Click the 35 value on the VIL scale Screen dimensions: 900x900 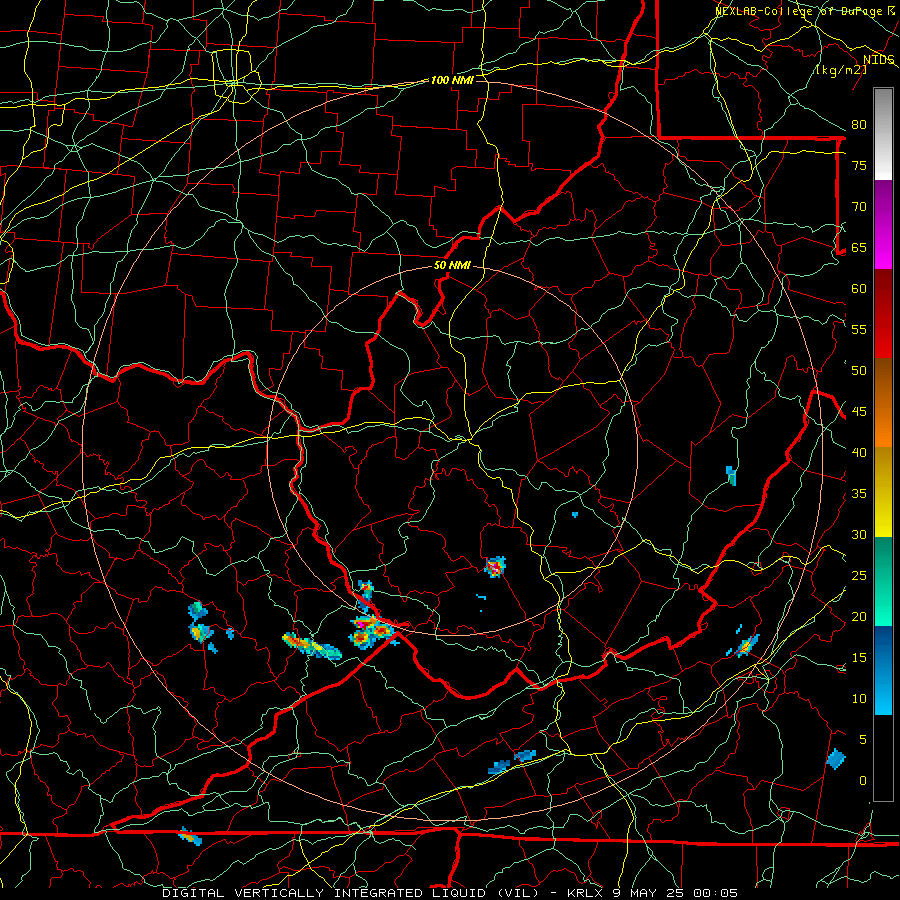click(x=859, y=494)
